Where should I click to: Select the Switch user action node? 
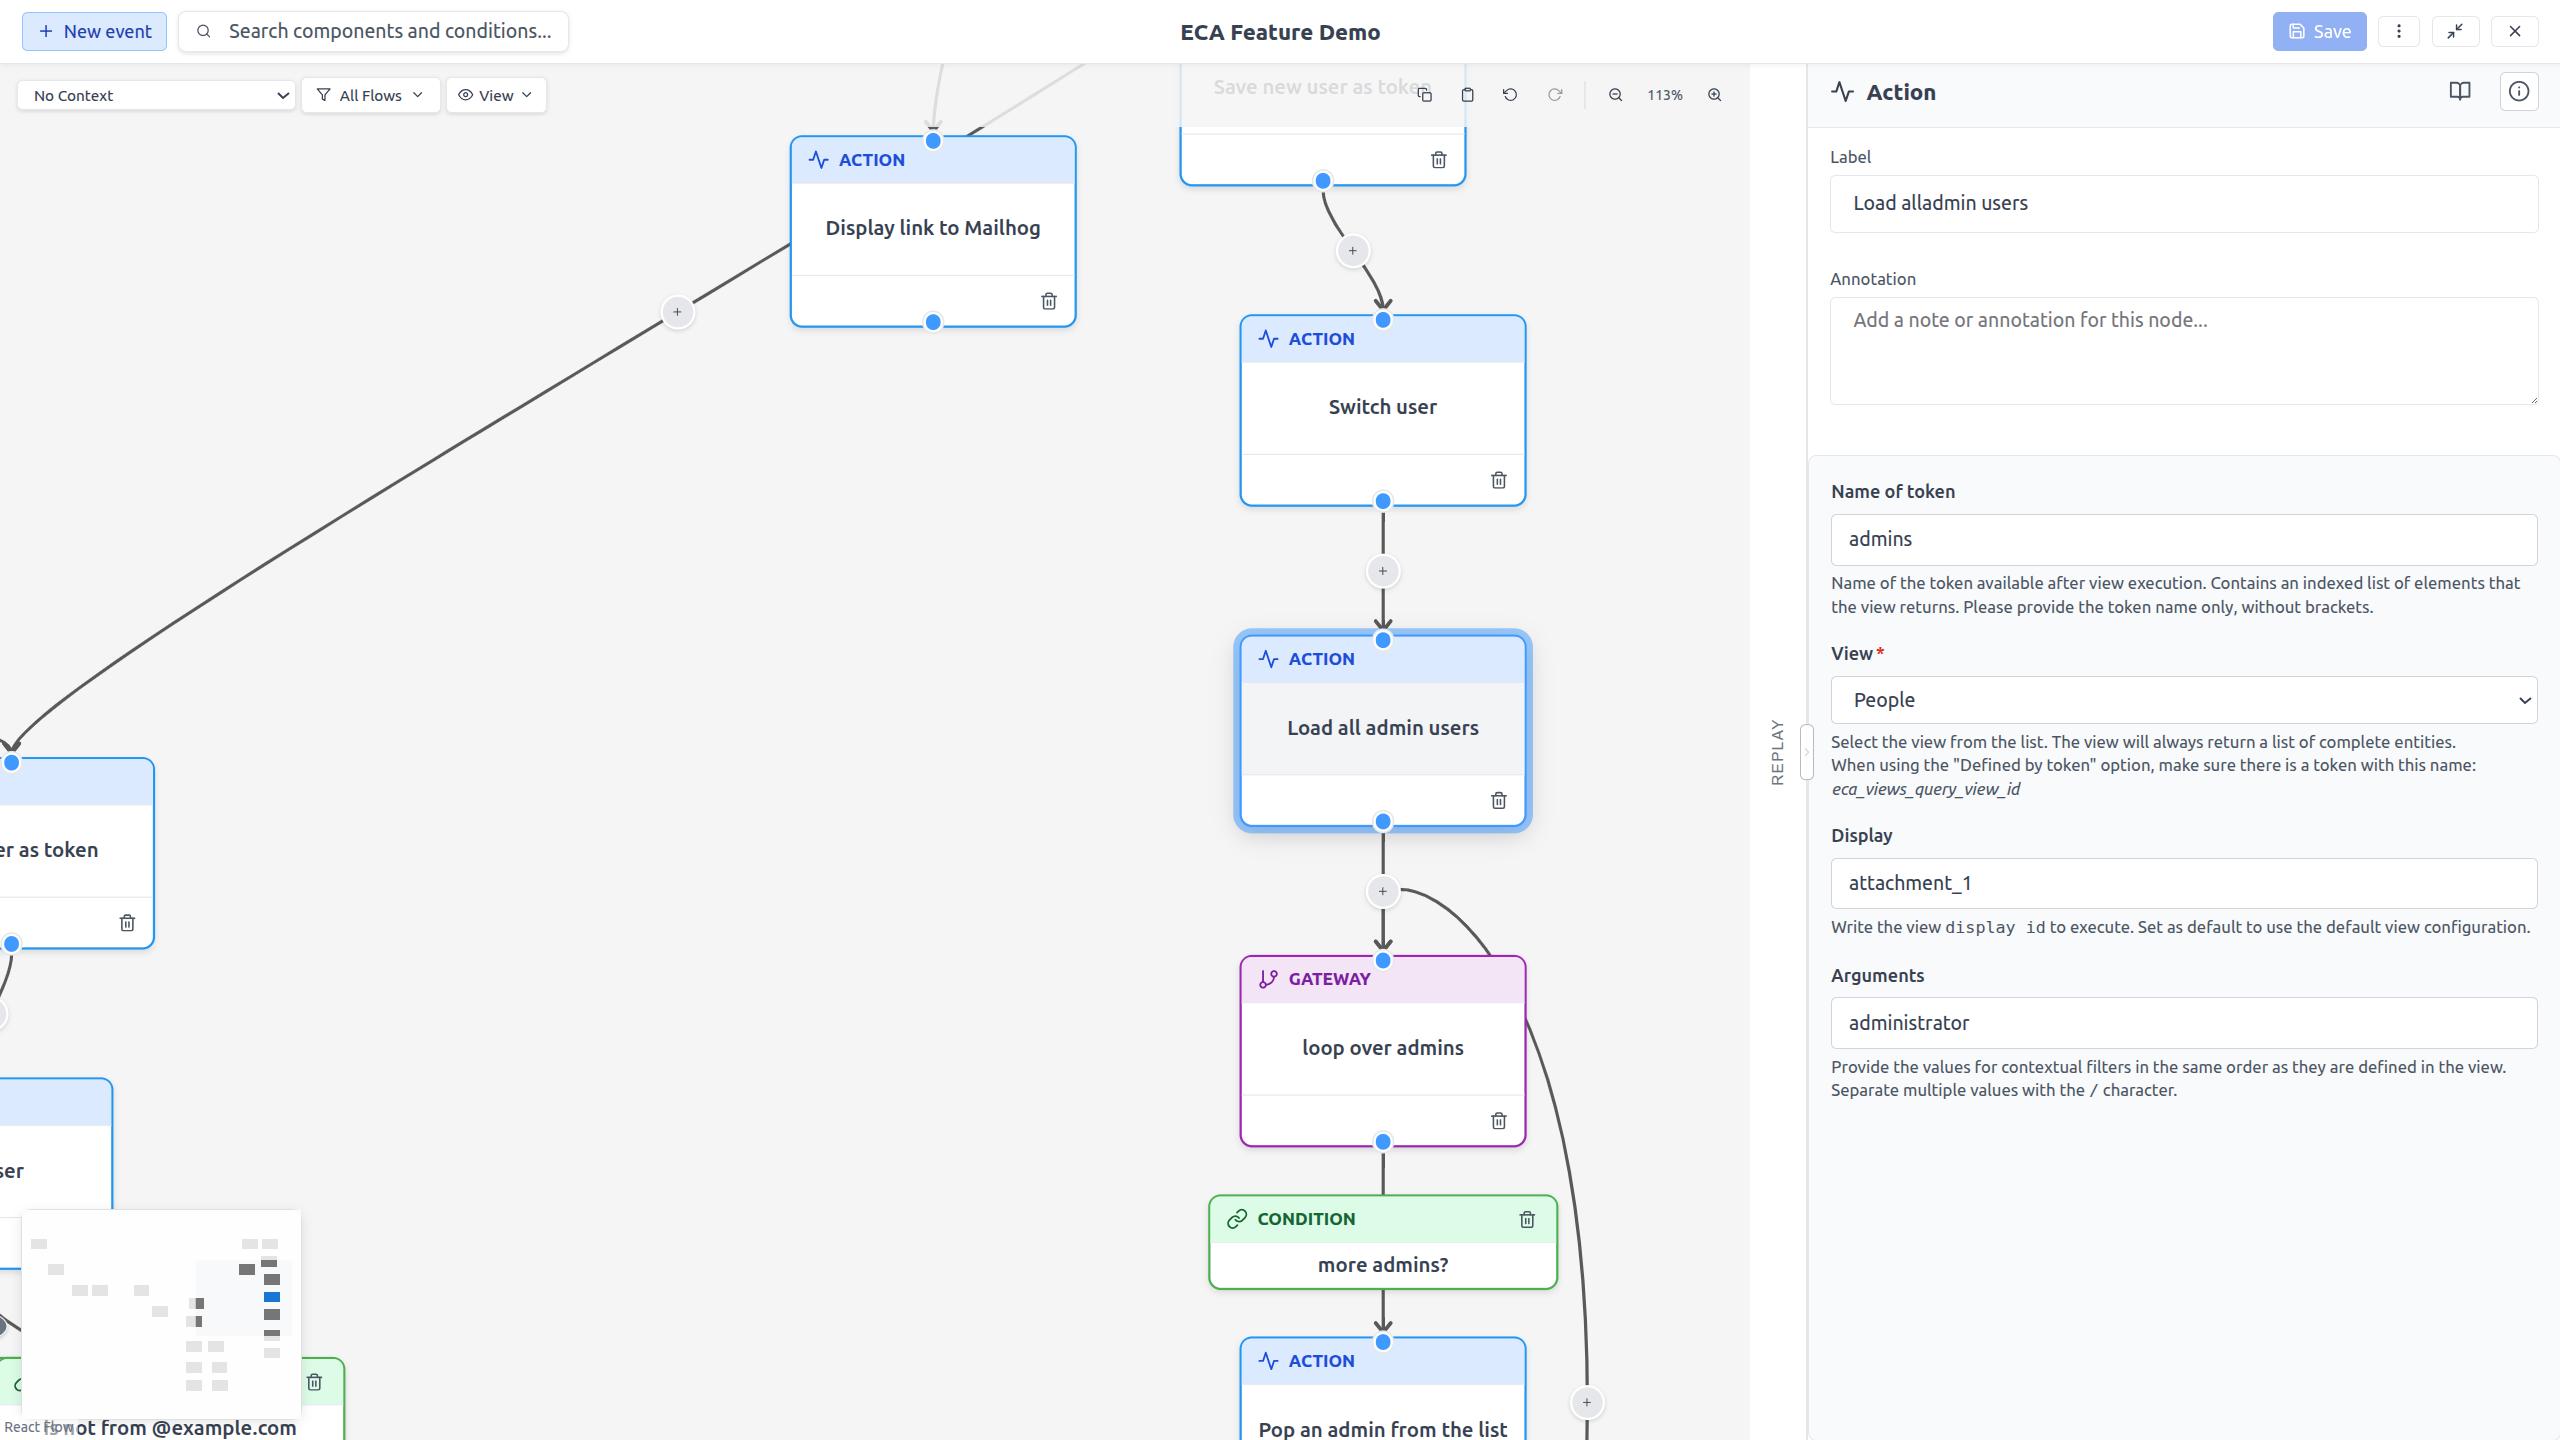pyautogui.click(x=1382, y=406)
